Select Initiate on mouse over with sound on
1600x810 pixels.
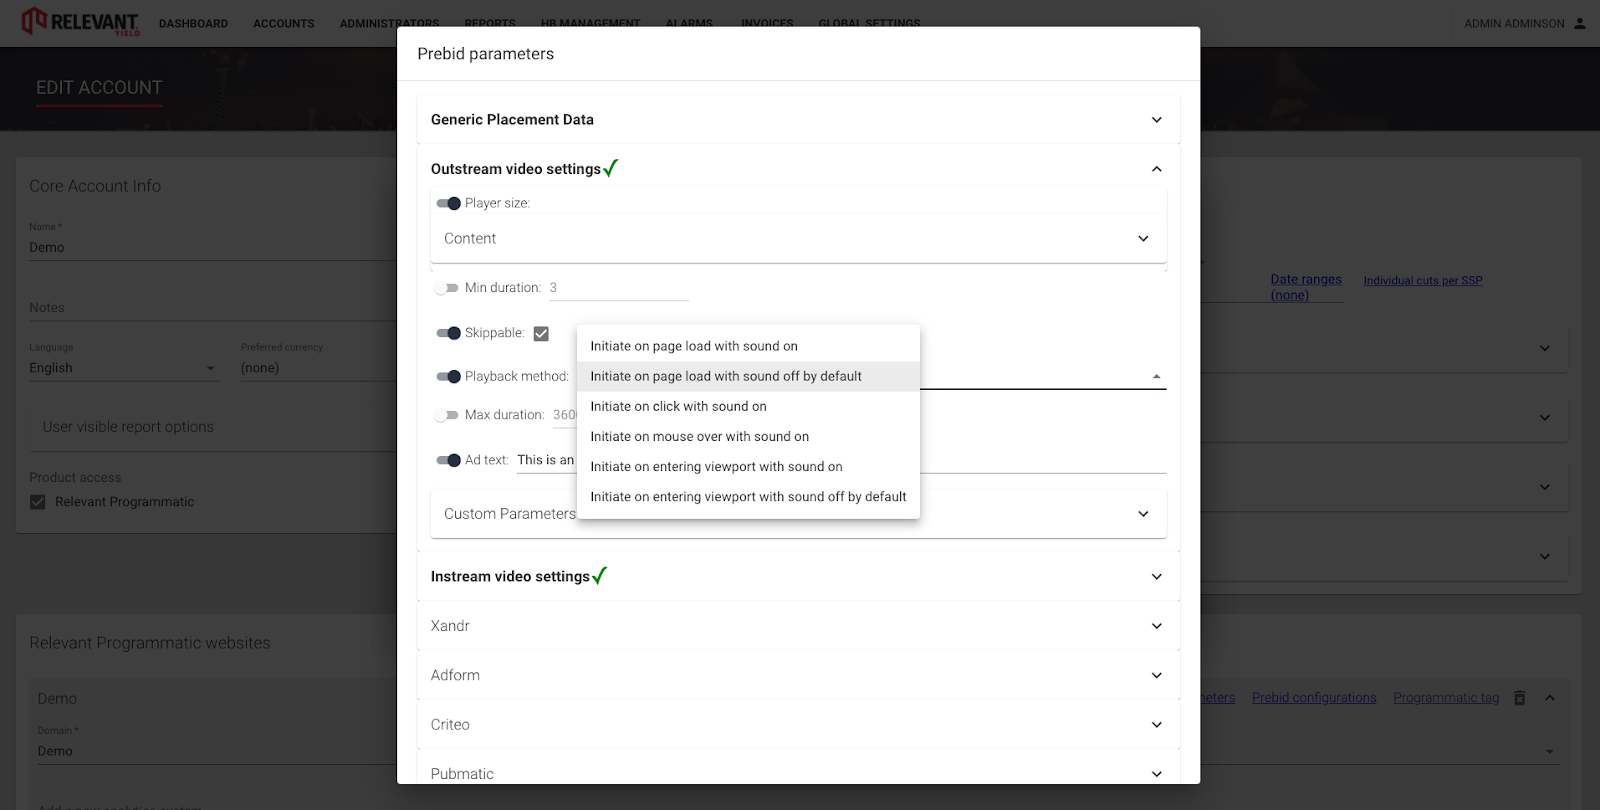[699, 437]
